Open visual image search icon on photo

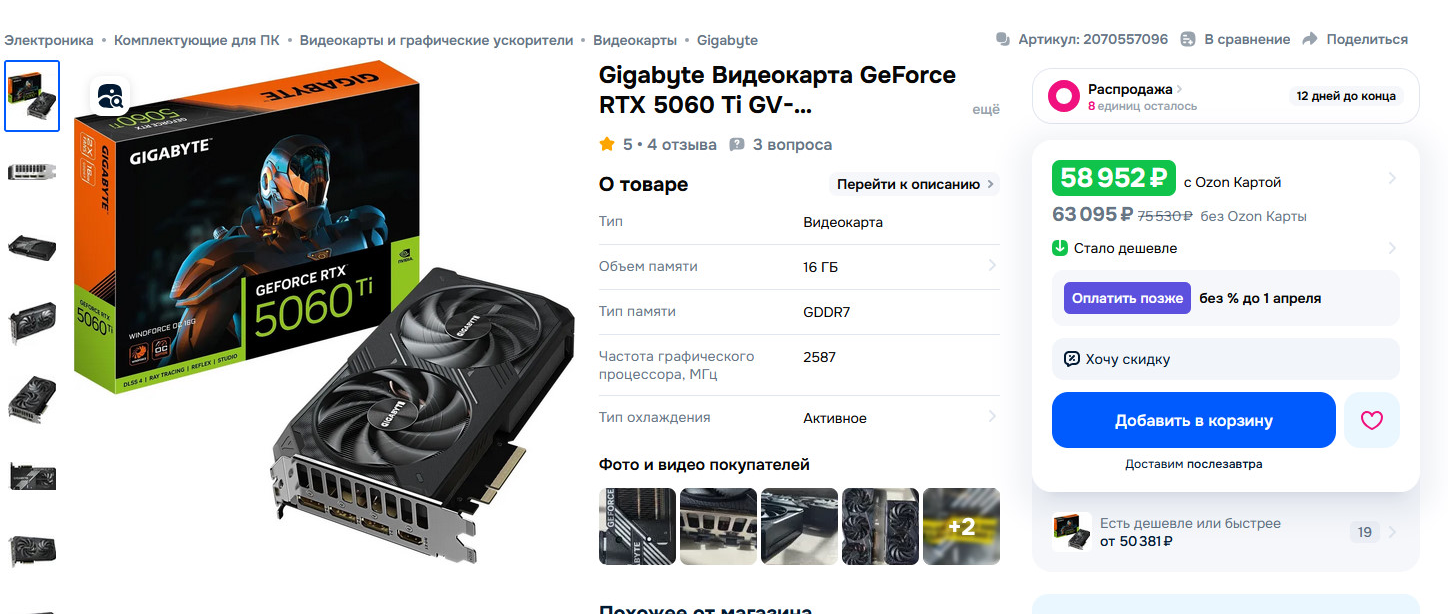[110, 97]
